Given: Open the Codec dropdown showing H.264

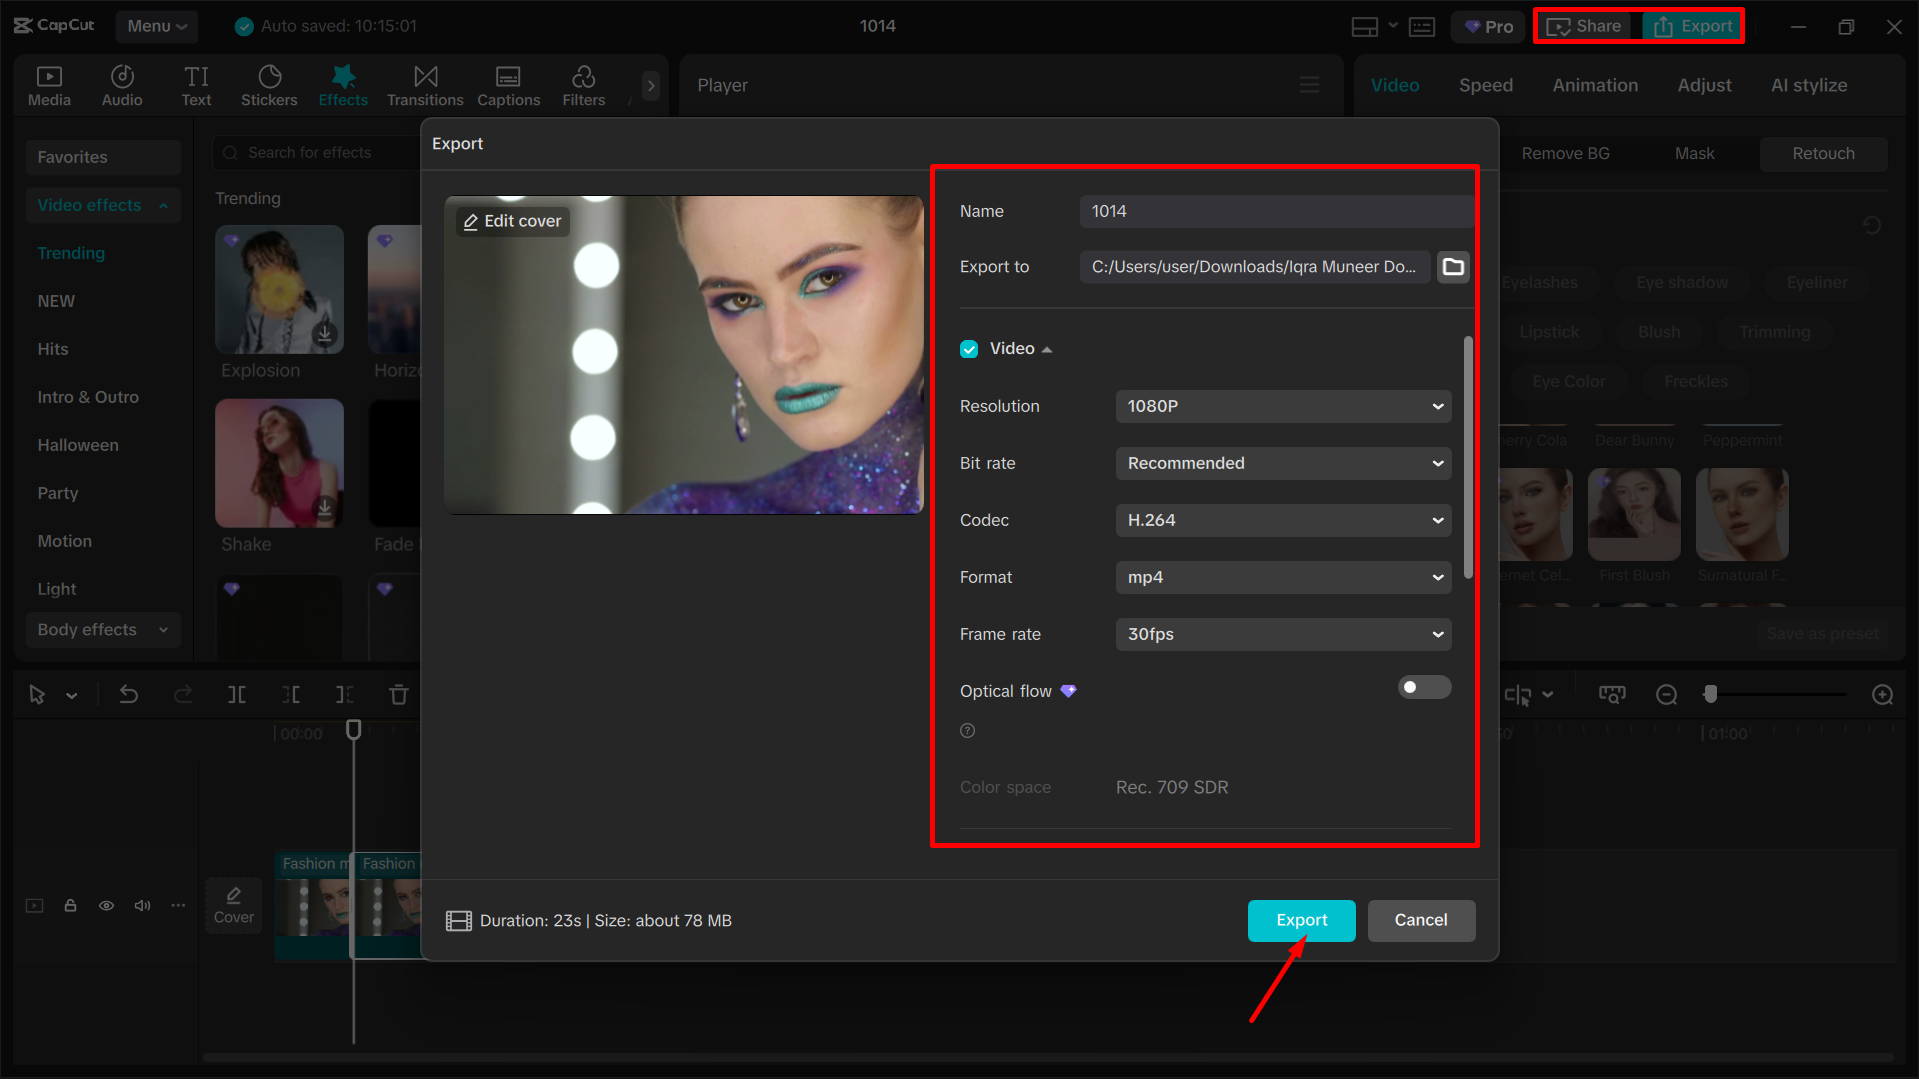Looking at the screenshot, I should pyautogui.click(x=1283, y=520).
